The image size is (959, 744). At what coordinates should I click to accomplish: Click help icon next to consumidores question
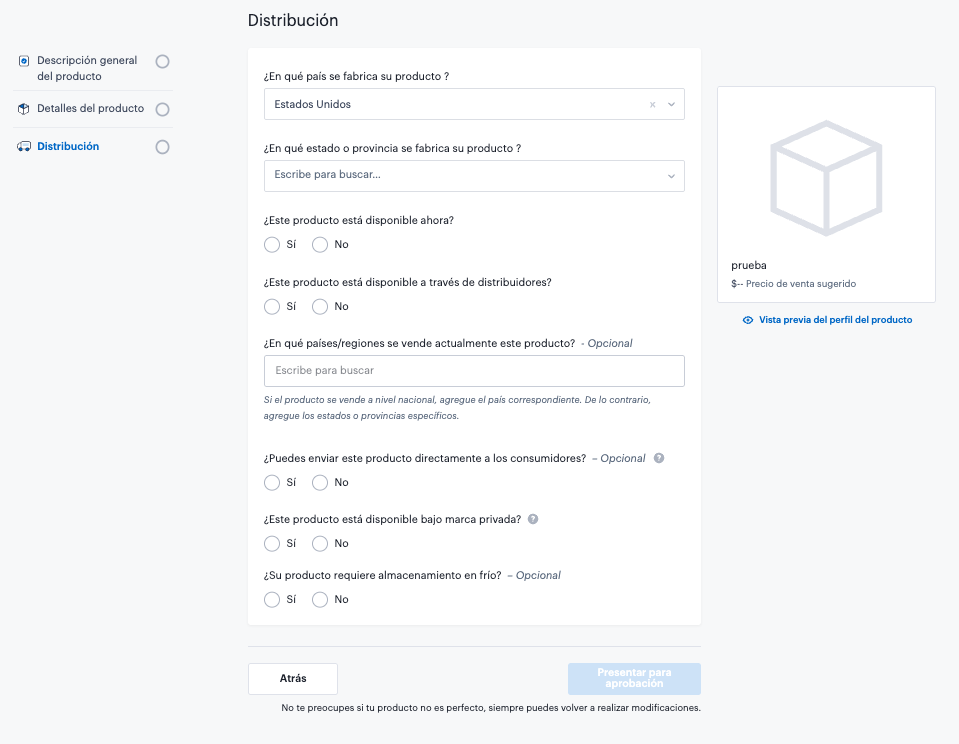click(x=659, y=458)
